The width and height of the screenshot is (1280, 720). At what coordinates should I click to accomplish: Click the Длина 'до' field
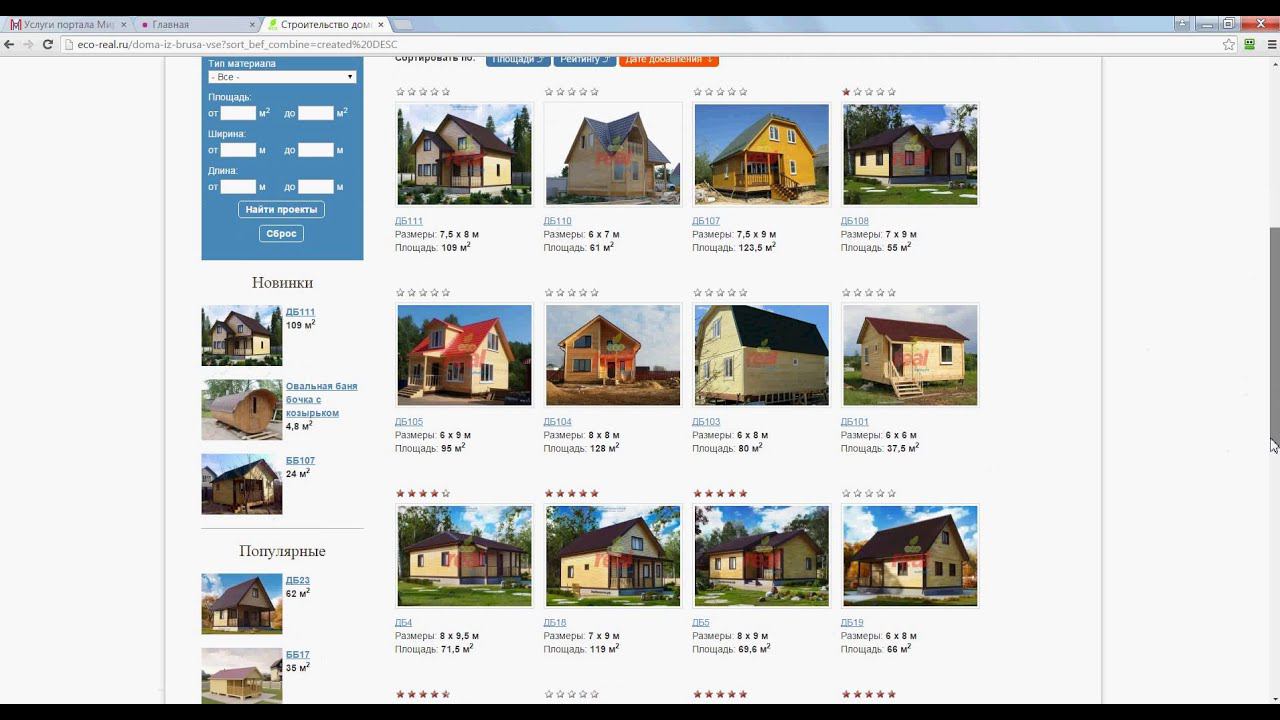316,187
